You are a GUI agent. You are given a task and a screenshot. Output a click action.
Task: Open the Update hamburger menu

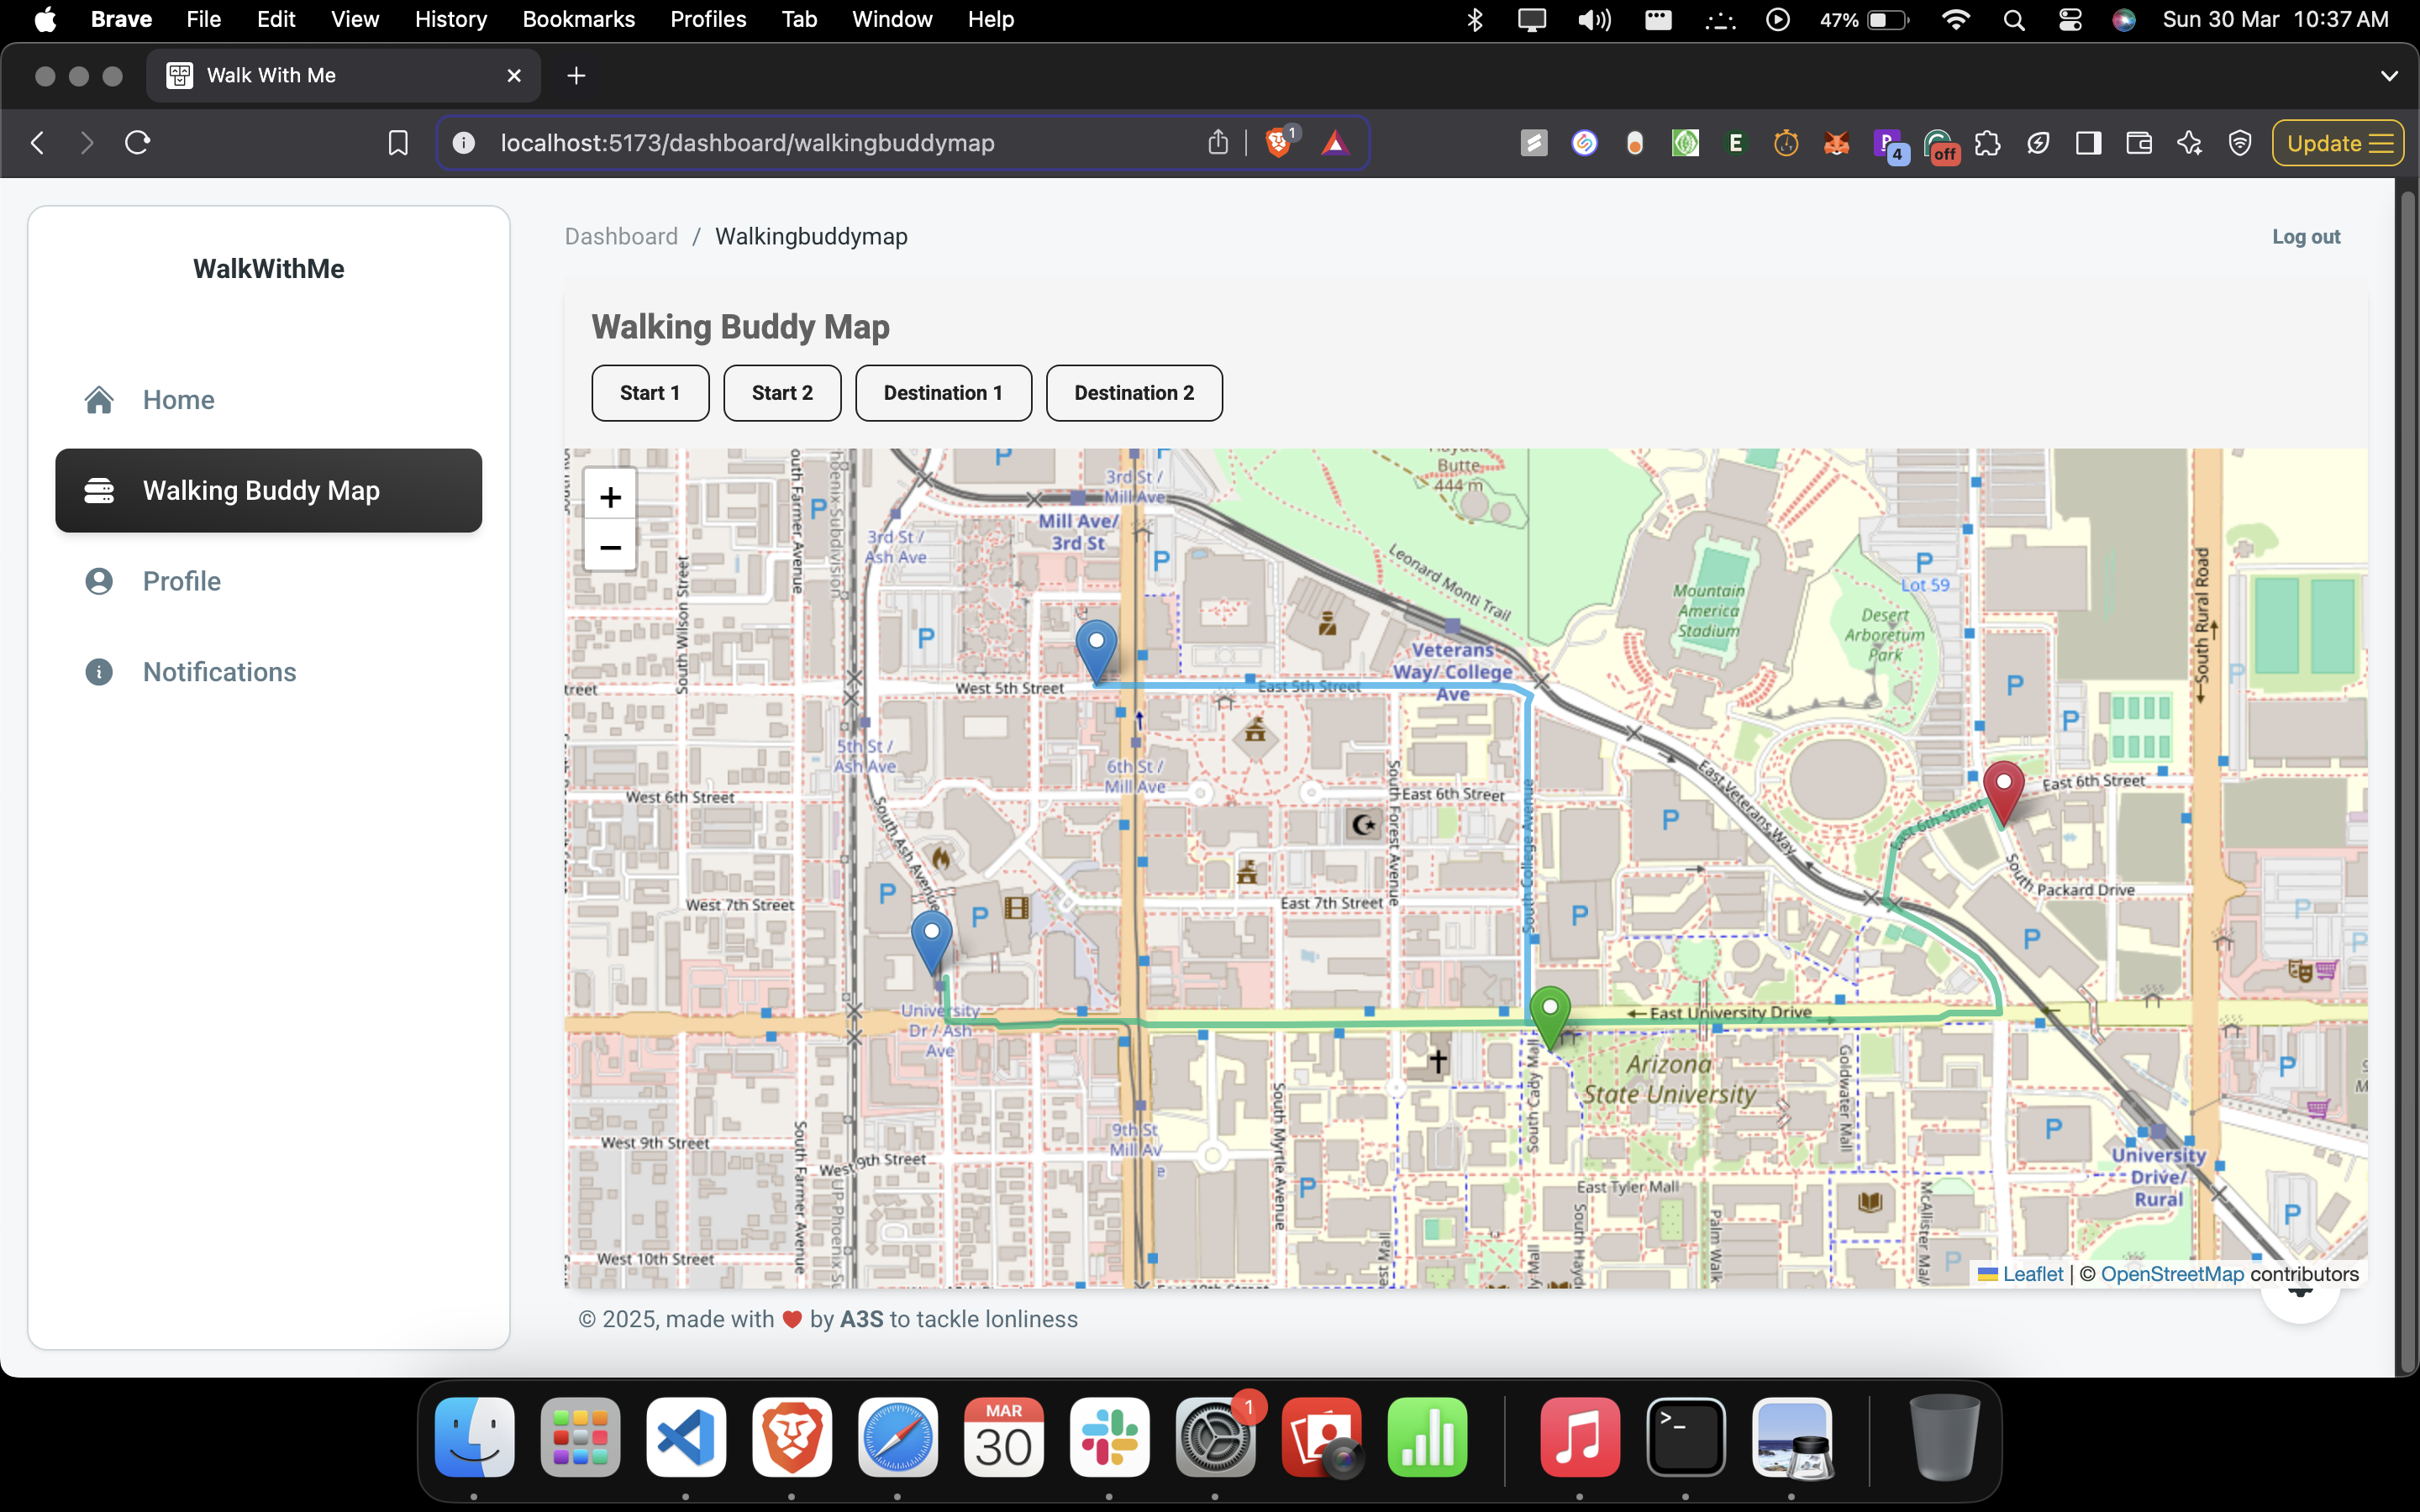click(x=2337, y=143)
